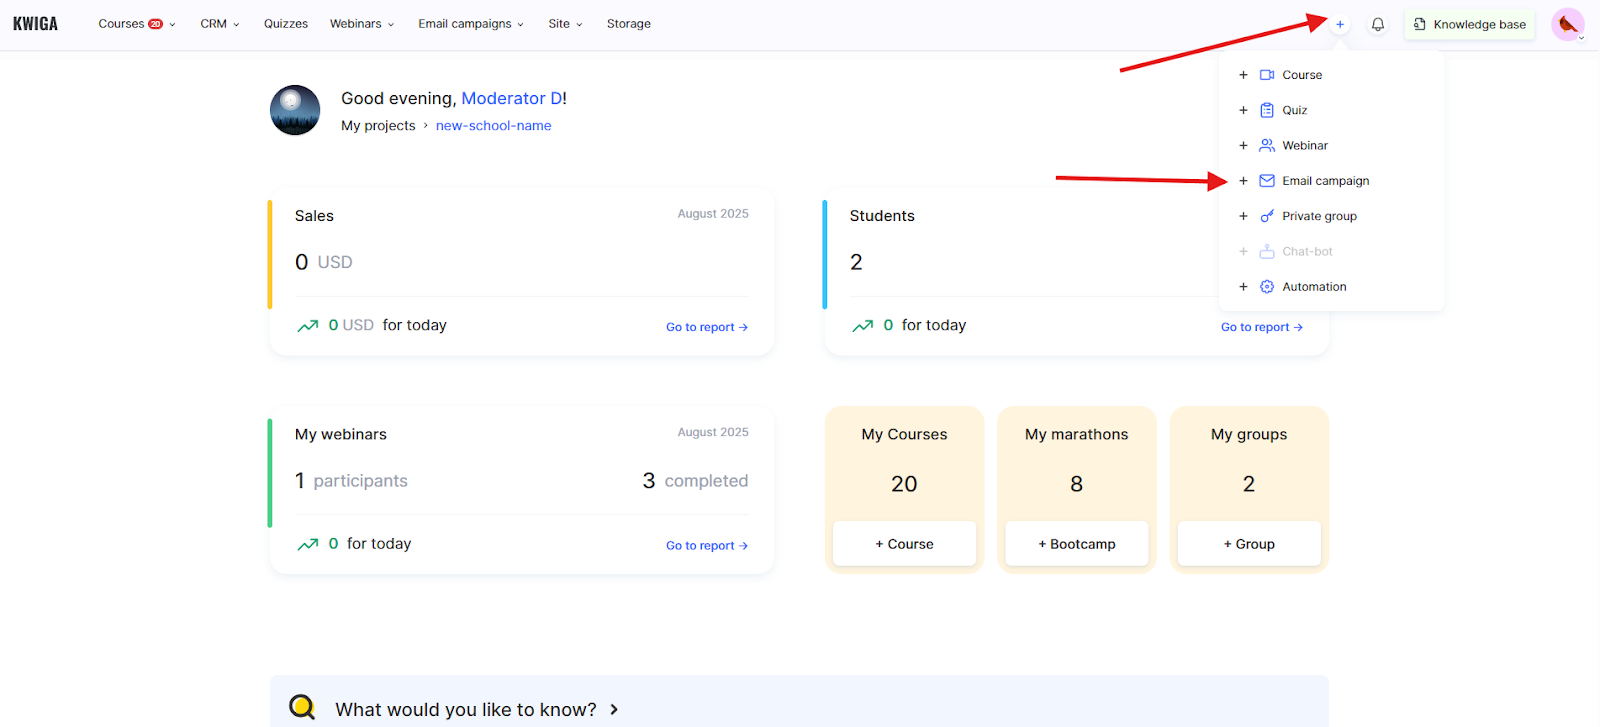The height and width of the screenshot is (727, 1600).
Task: Click the Webinar people icon in the menu
Action: 1267,145
